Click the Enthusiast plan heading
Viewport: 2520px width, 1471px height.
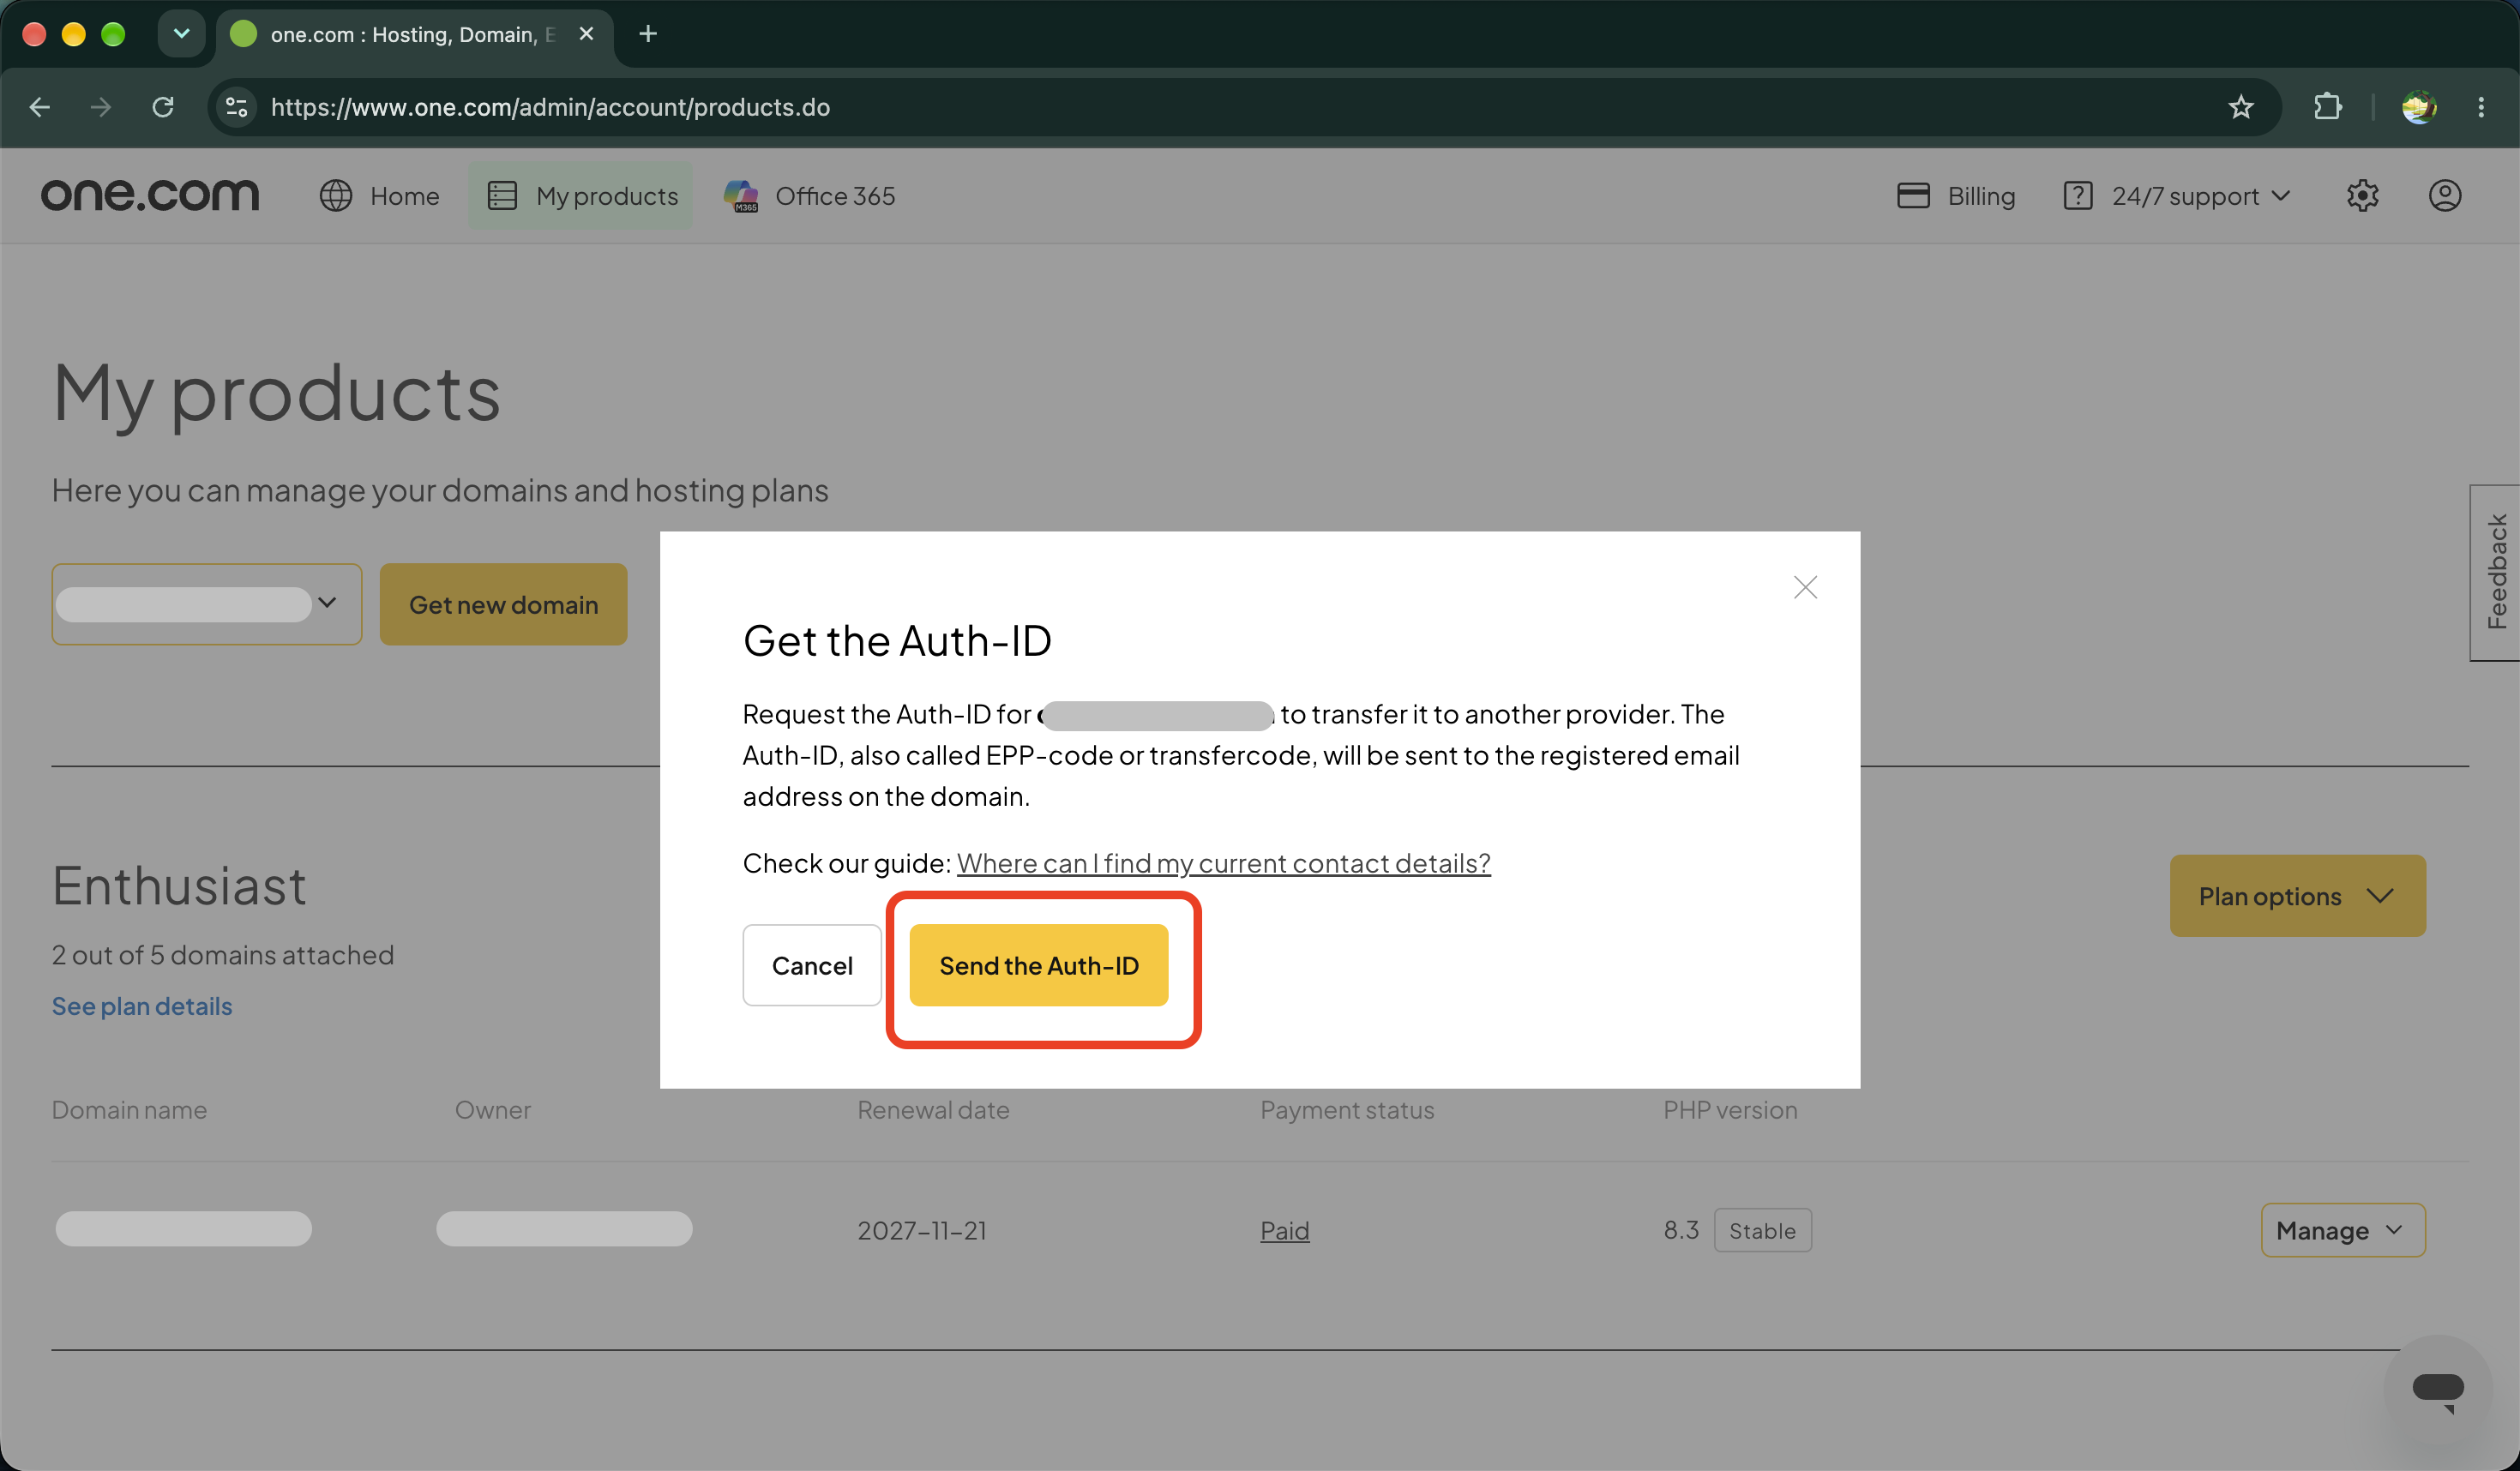click(x=179, y=886)
